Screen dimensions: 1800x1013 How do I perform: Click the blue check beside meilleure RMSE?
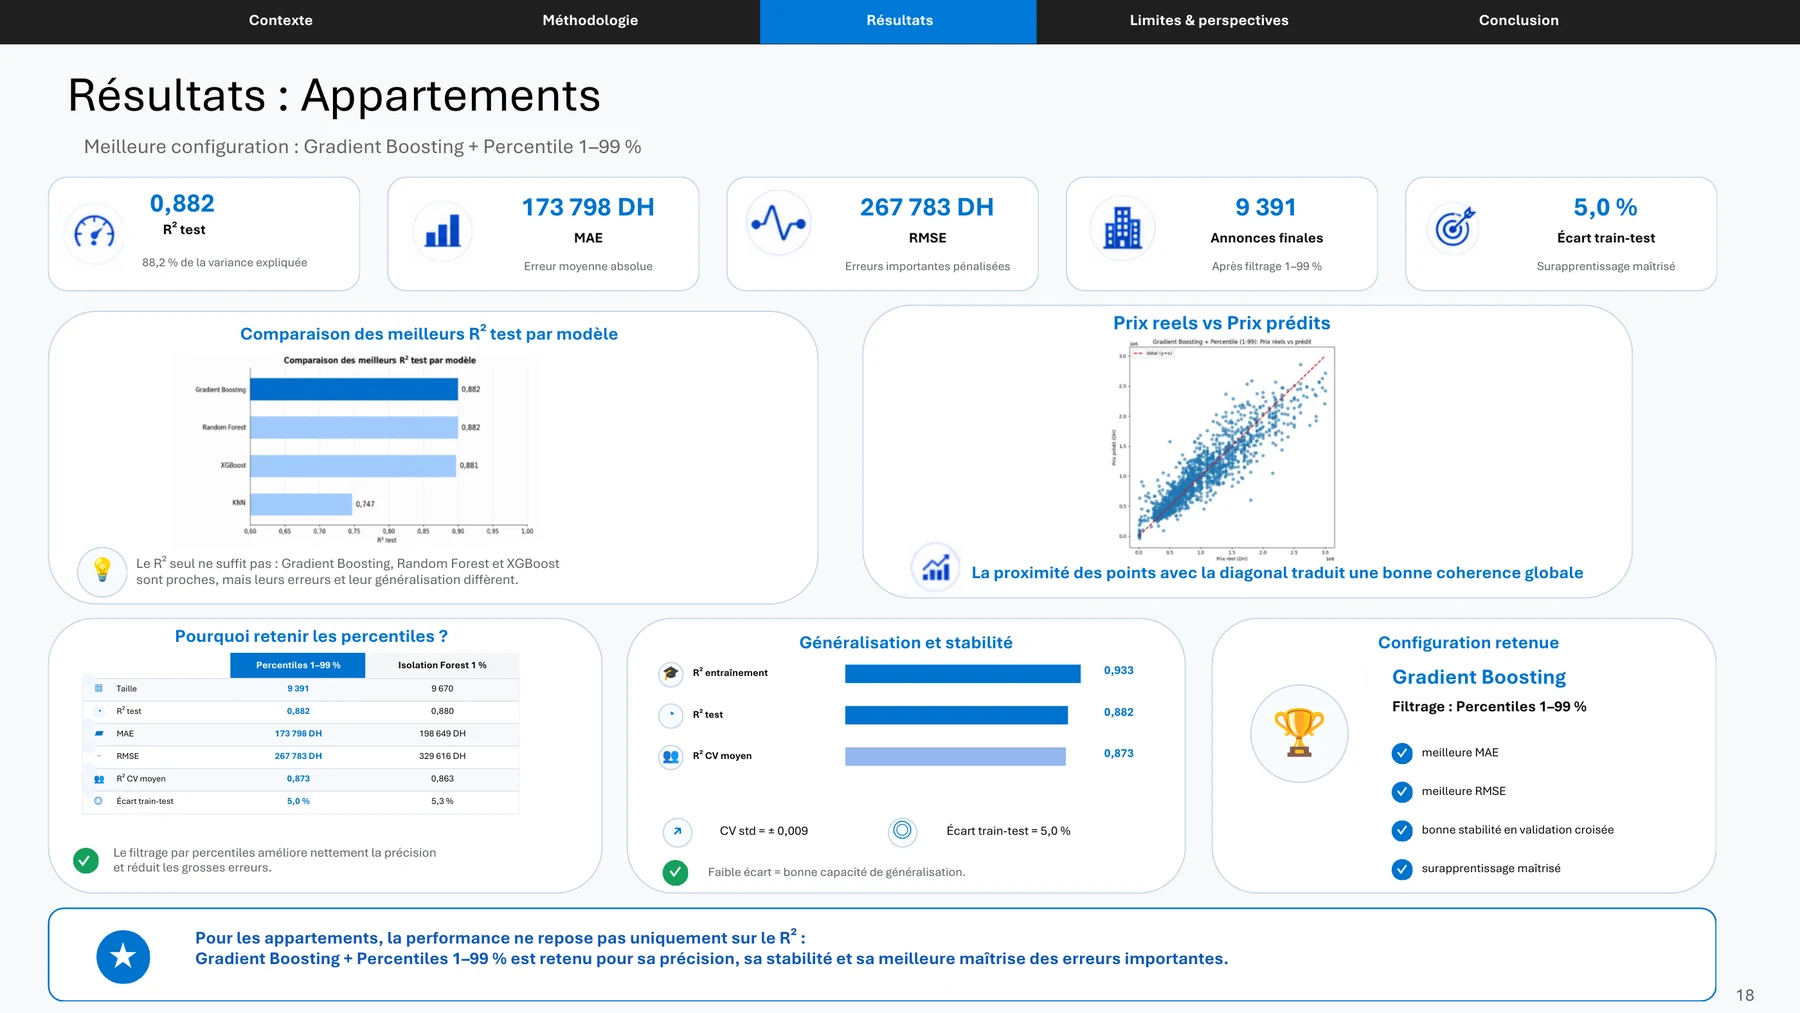[1402, 792]
